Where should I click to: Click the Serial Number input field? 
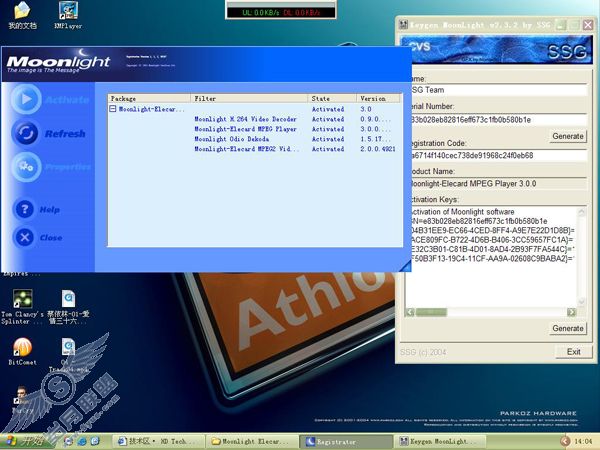(x=499, y=120)
